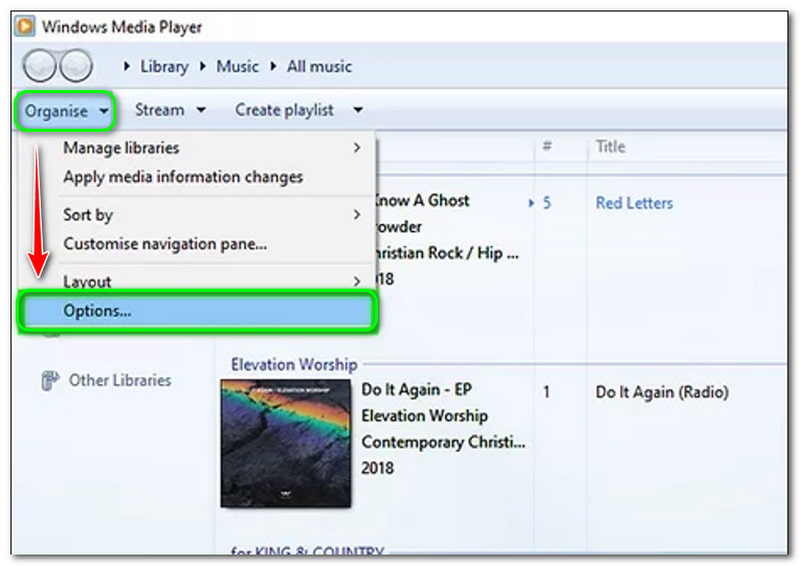The height and width of the screenshot is (566, 800).
Task: Click the Do It Again - EP album name
Action: [x=416, y=390]
